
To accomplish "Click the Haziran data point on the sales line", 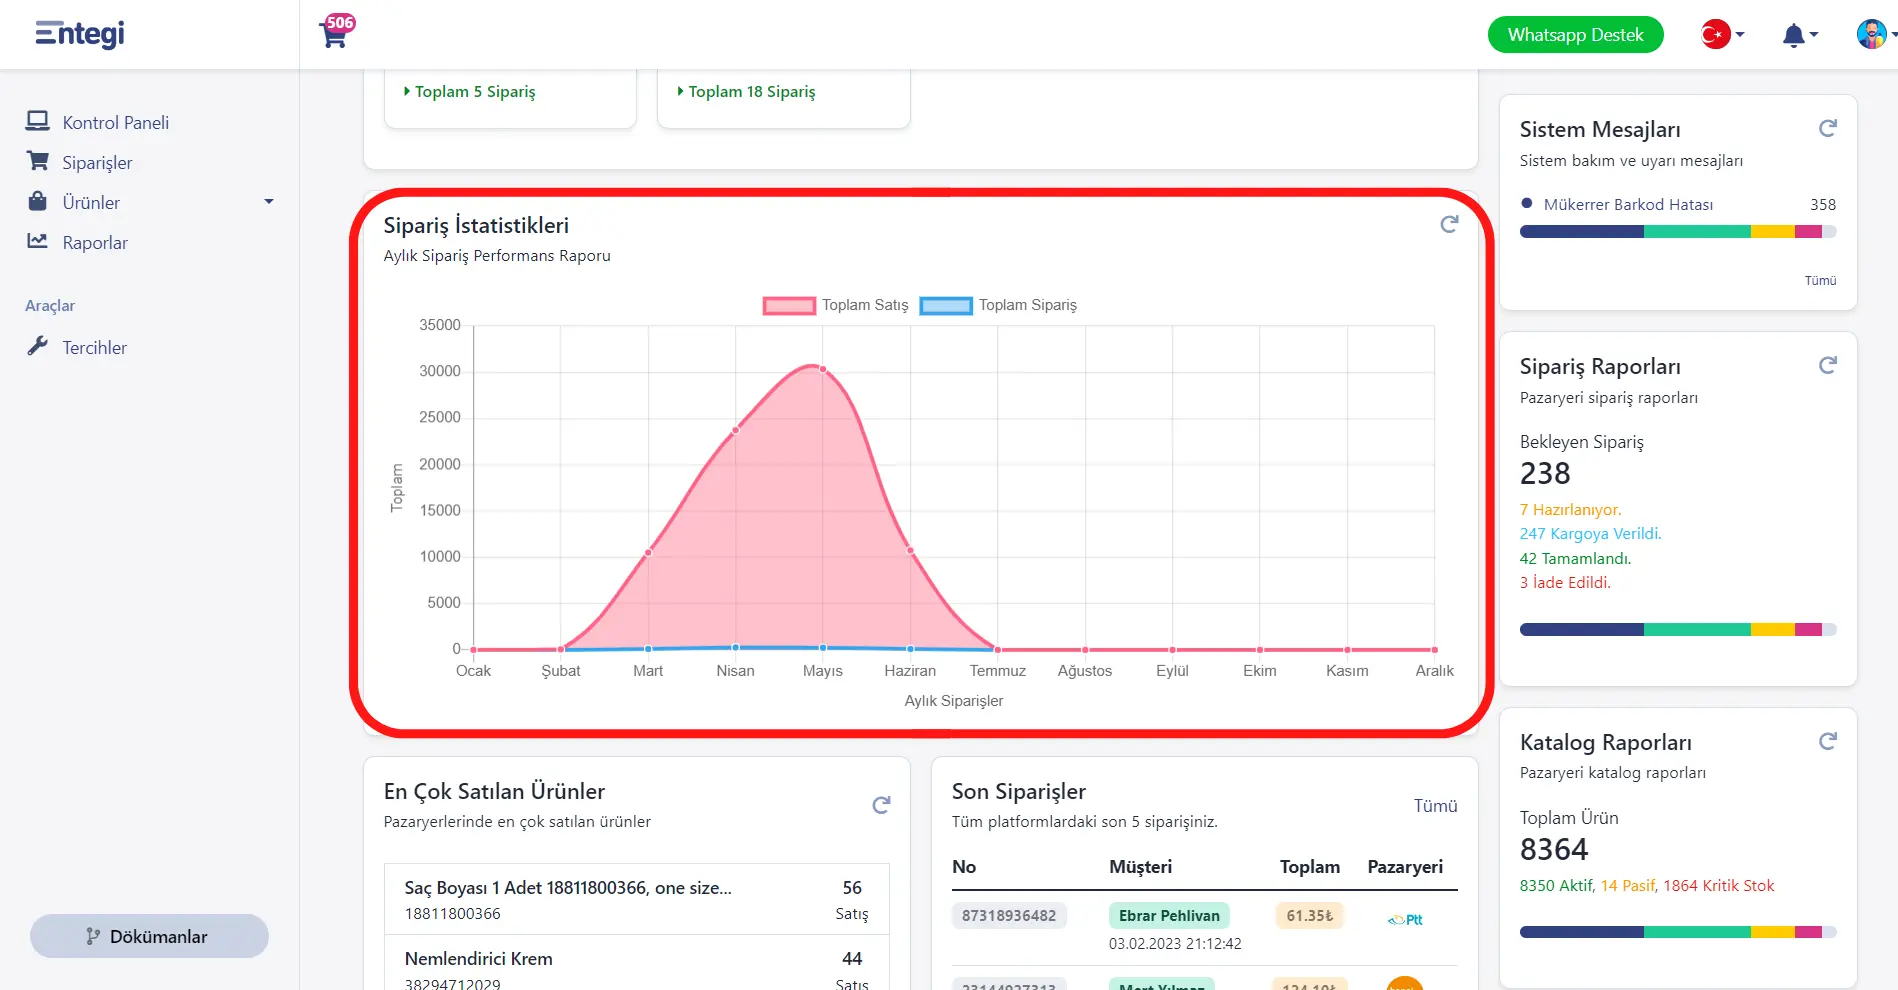I will pos(910,551).
